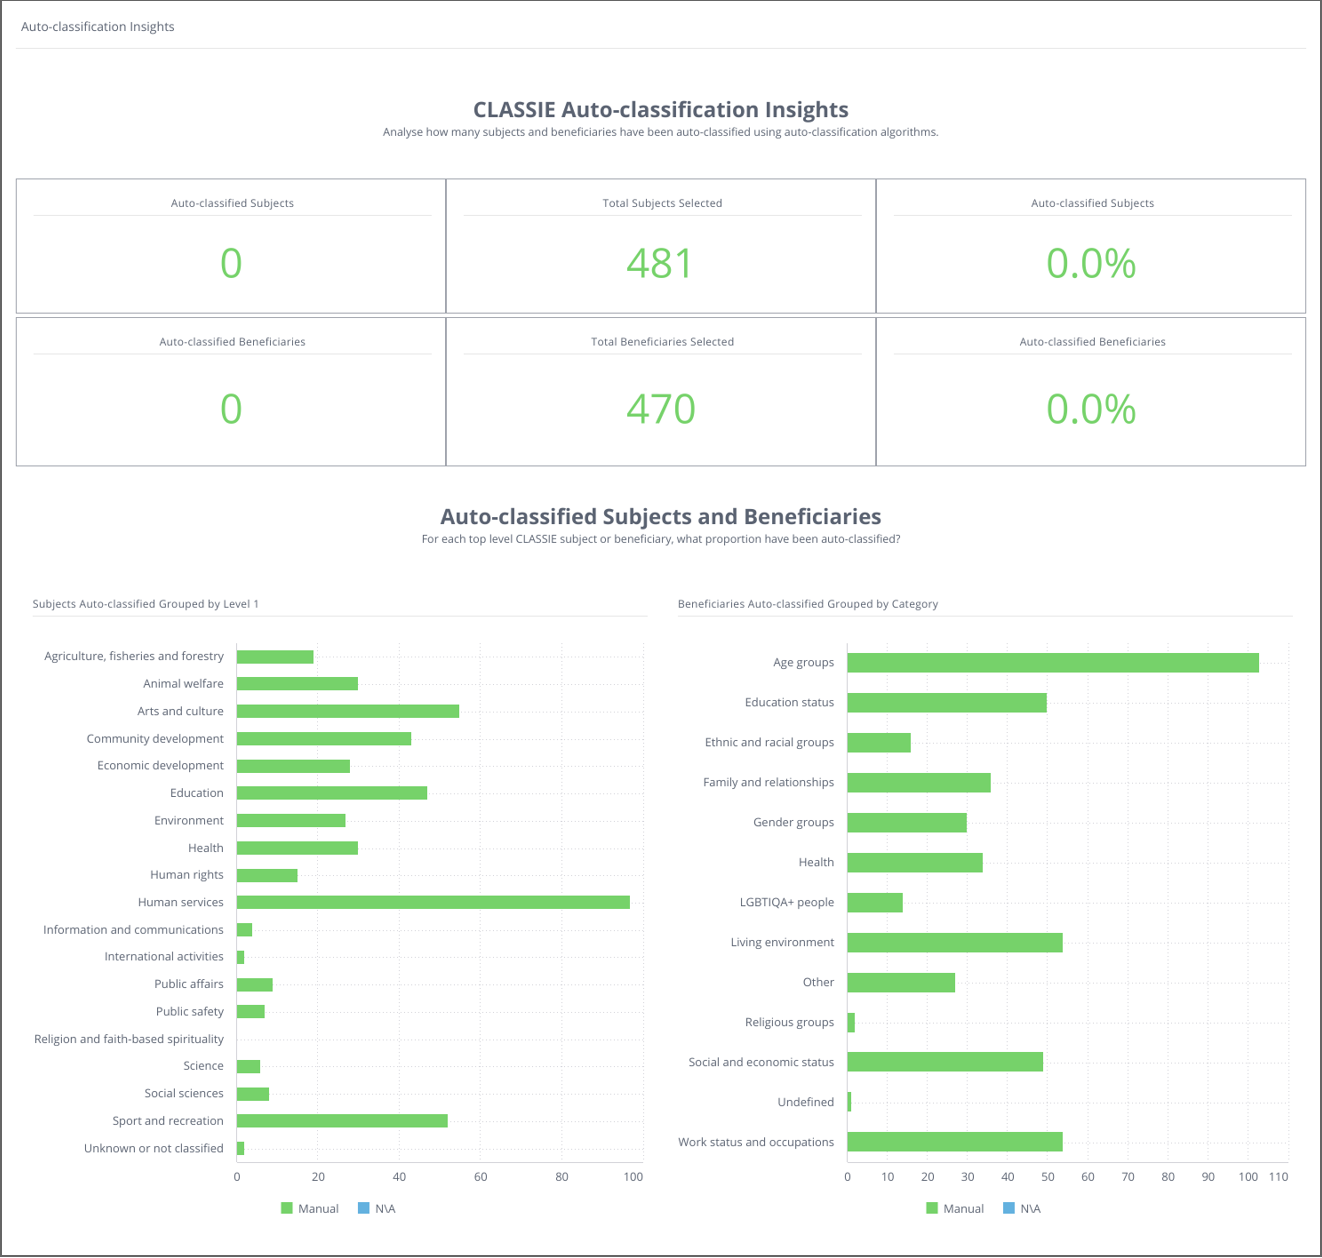Click Beneficiaries Auto-classified Grouped by Category title
1322x1258 pixels.
[808, 604]
